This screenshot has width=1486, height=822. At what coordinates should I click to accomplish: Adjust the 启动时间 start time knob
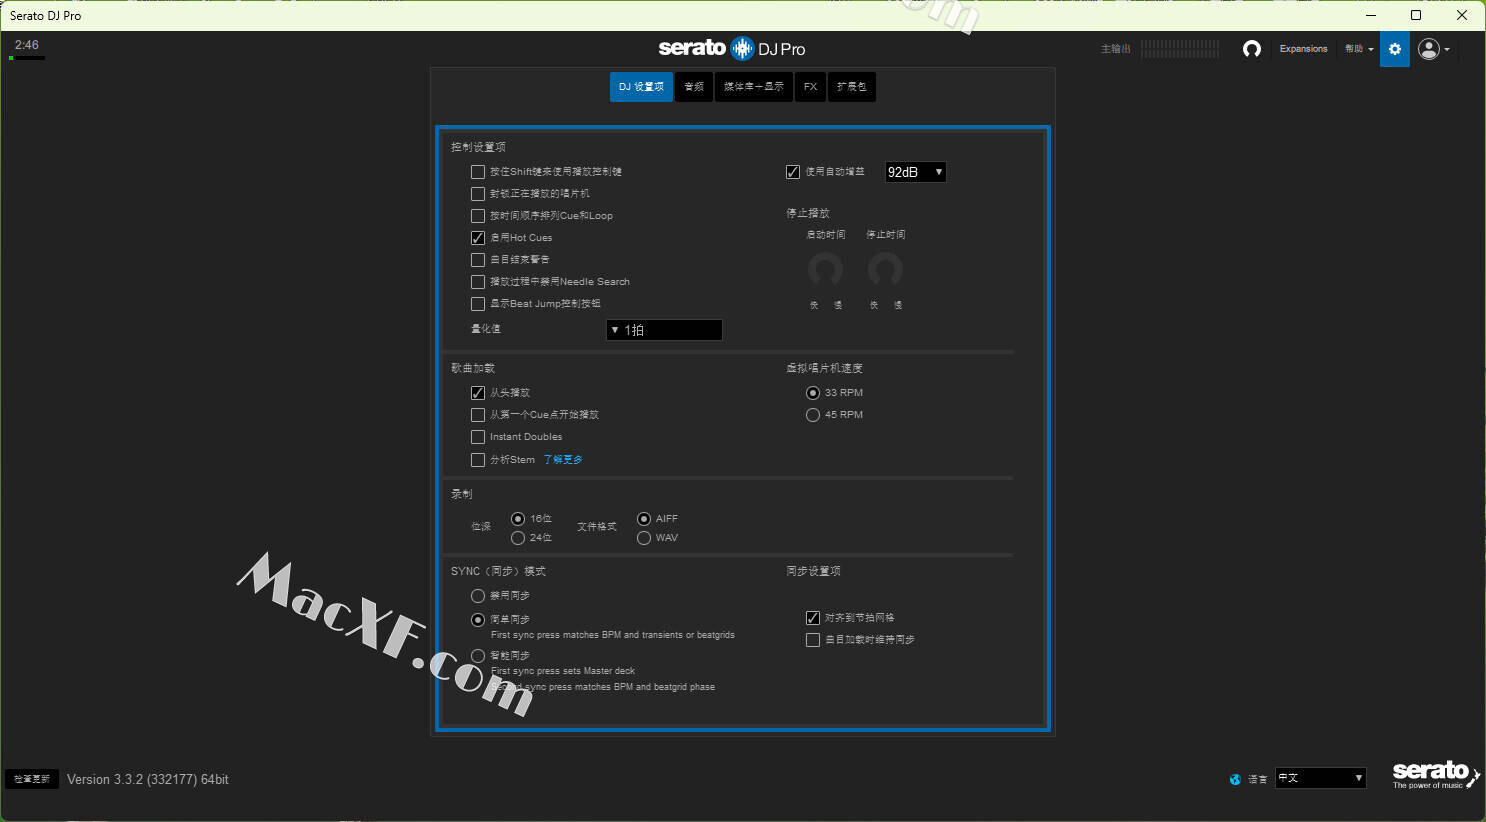point(825,269)
